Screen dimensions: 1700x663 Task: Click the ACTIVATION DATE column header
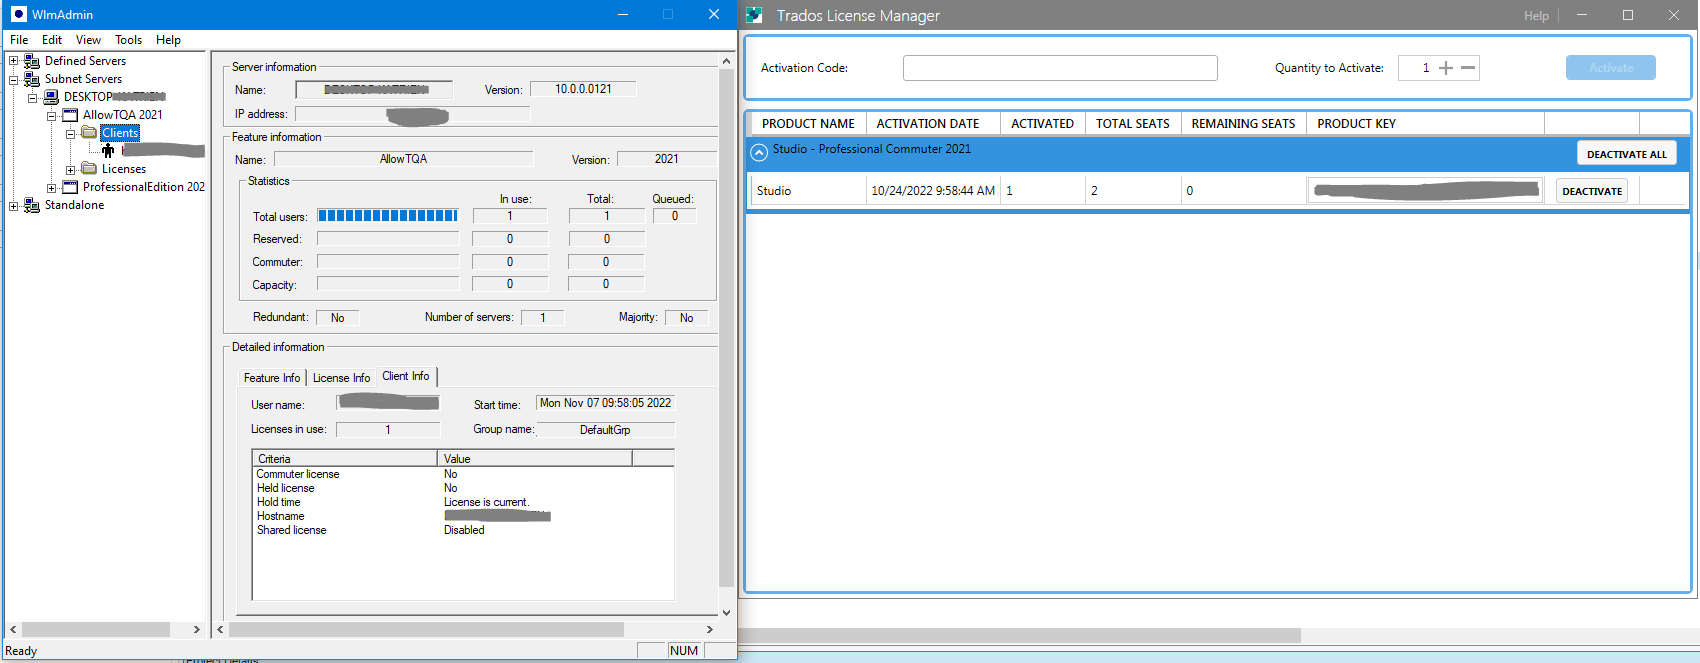(933, 123)
